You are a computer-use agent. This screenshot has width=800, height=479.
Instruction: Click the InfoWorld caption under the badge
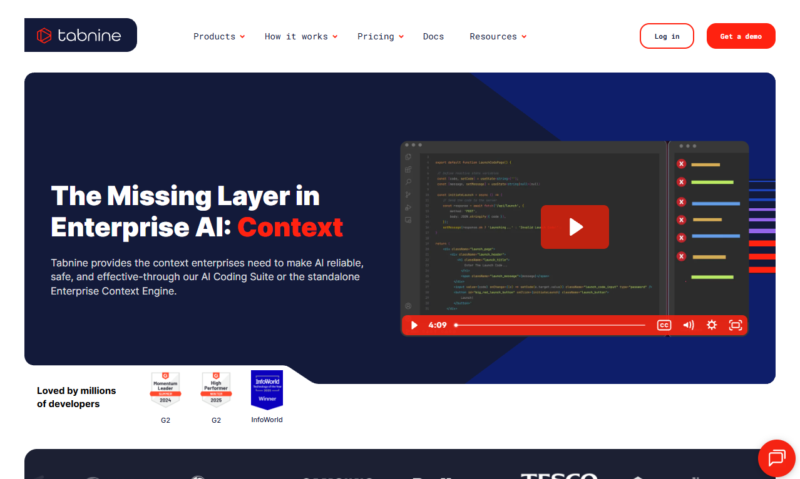pyautogui.click(x=267, y=420)
